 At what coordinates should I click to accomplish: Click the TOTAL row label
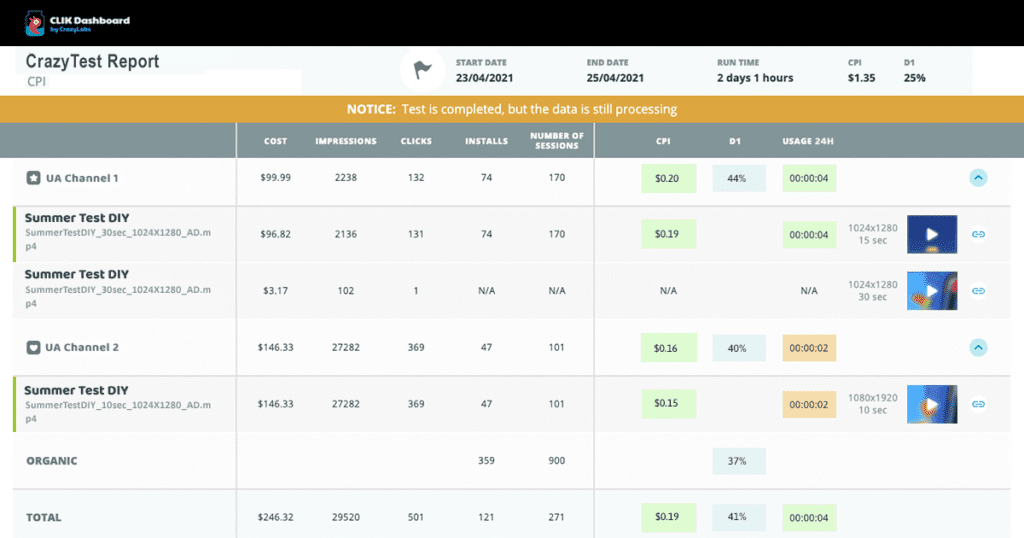[44, 517]
